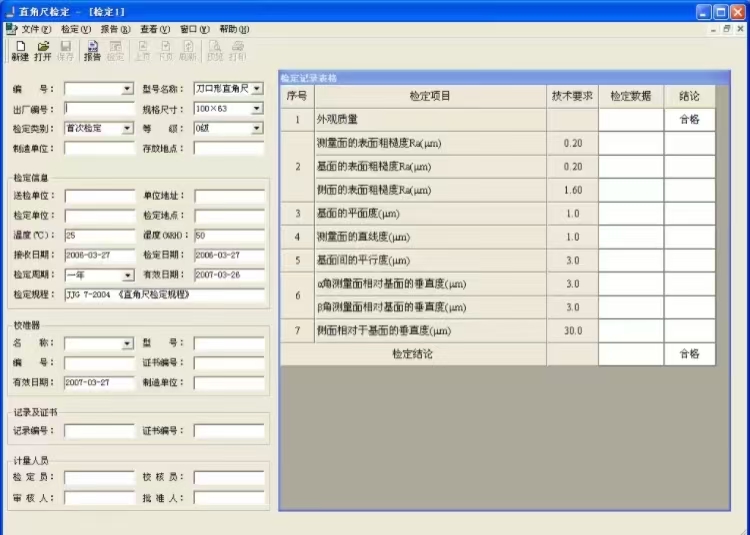Expand the 校准器 名称 dropdown

[127, 343]
